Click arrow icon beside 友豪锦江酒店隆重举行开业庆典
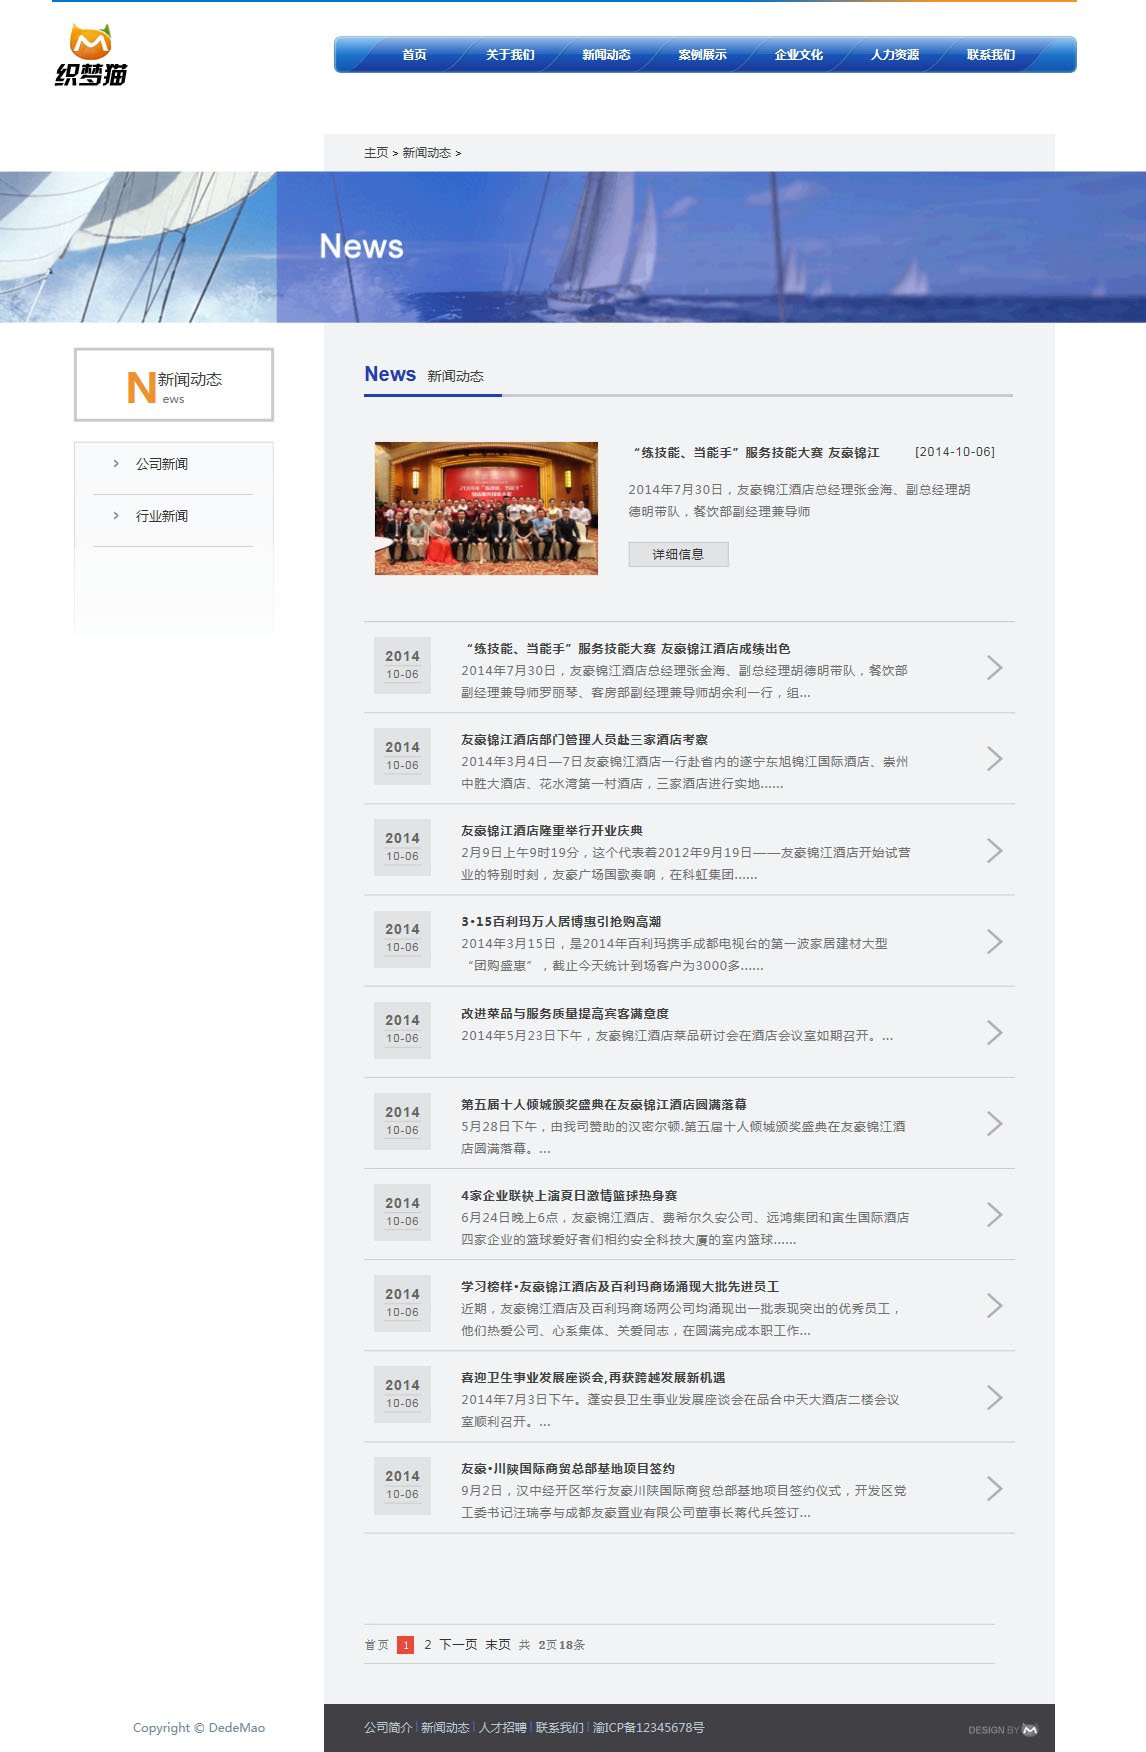 click(994, 850)
